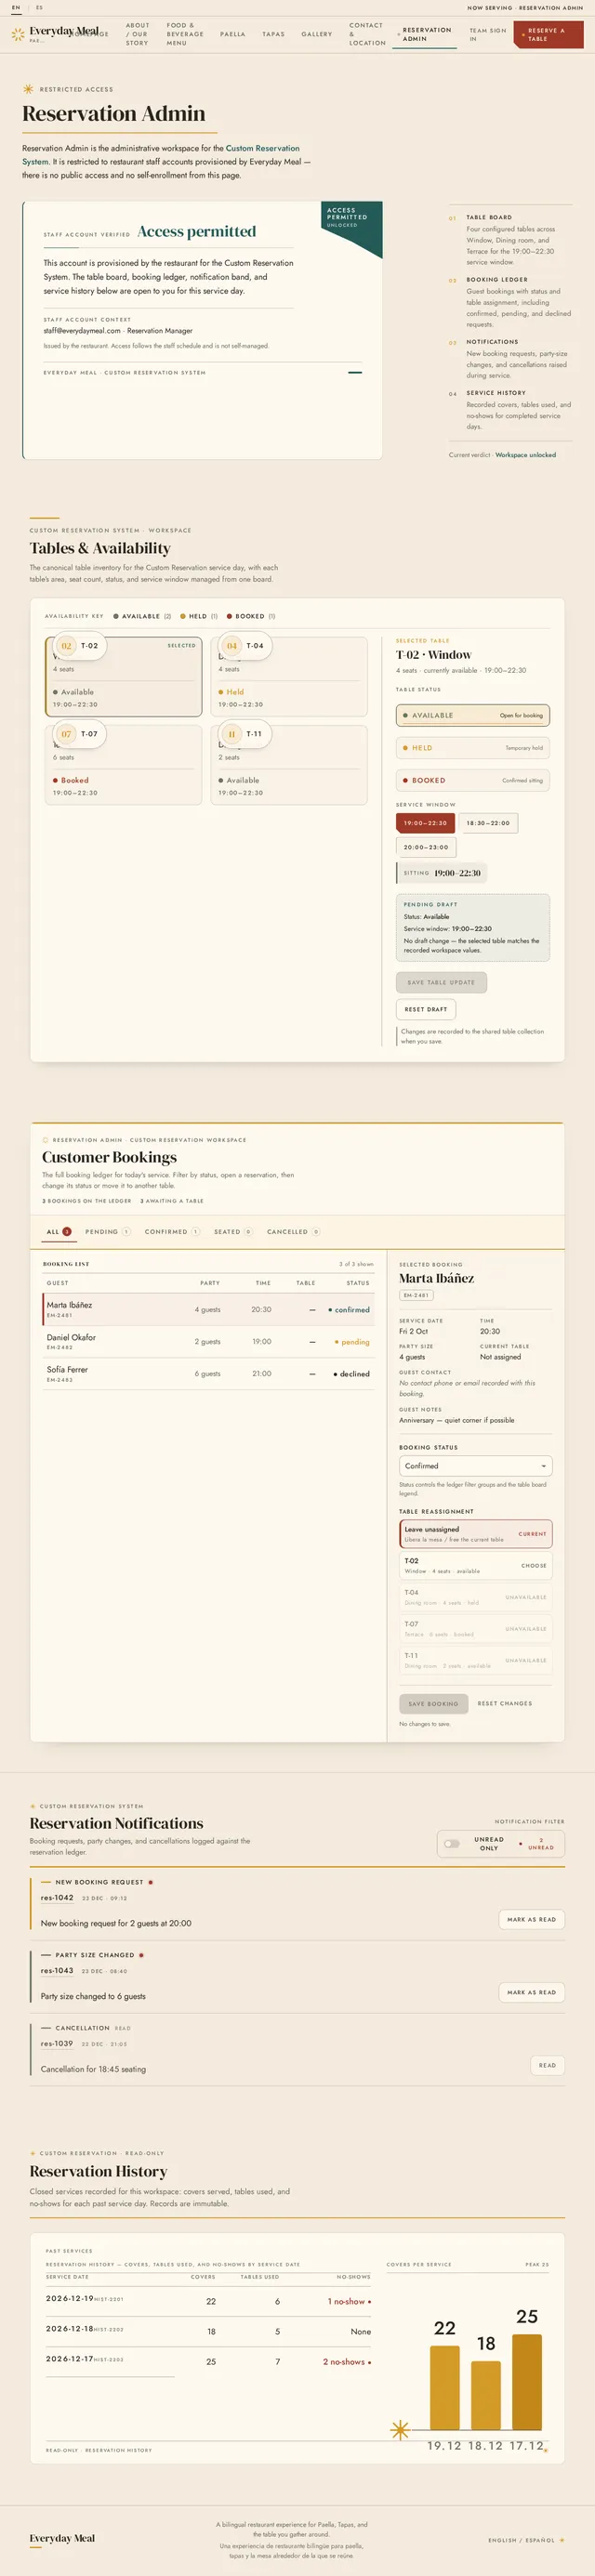Viewport: 595px width, 2576px height.
Task: Click Reset Changes in the booking panel
Action: [x=505, y=1703]
